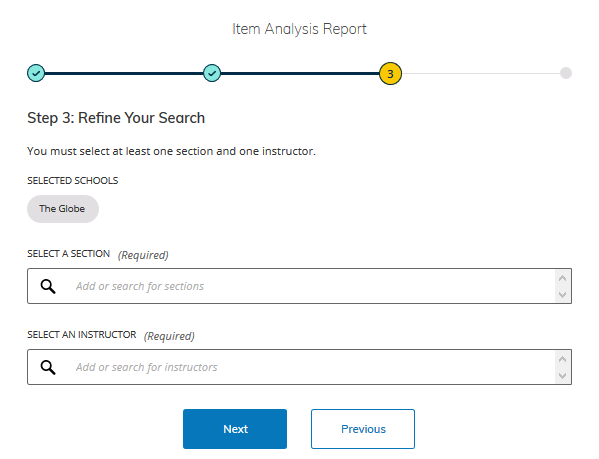This screenshot has height=459, width=599.
Task: Click the magnifier icon in sections field
Action: click(x=48, y=286)
